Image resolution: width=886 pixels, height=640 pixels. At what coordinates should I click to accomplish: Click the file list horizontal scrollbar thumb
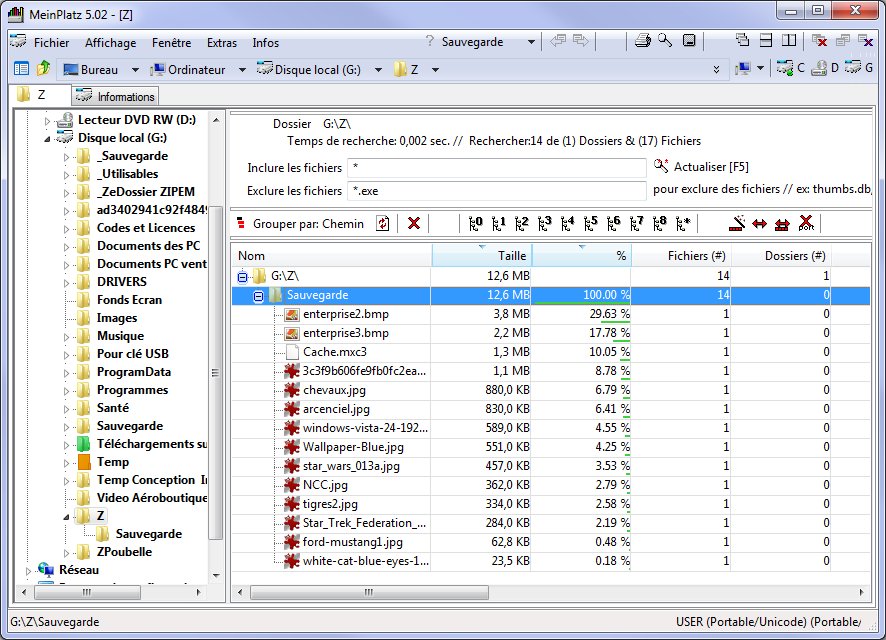(369, 592)
